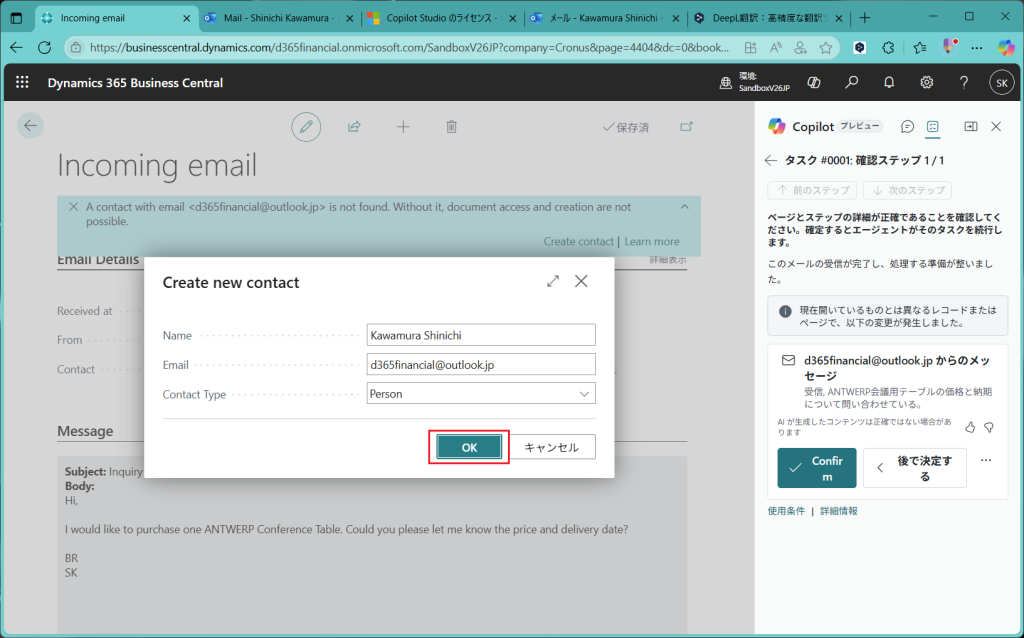Open the Contact Type dropdown
Image resolution: width=1024 pixels, height=638 pixels.
[x=584, y=394]
